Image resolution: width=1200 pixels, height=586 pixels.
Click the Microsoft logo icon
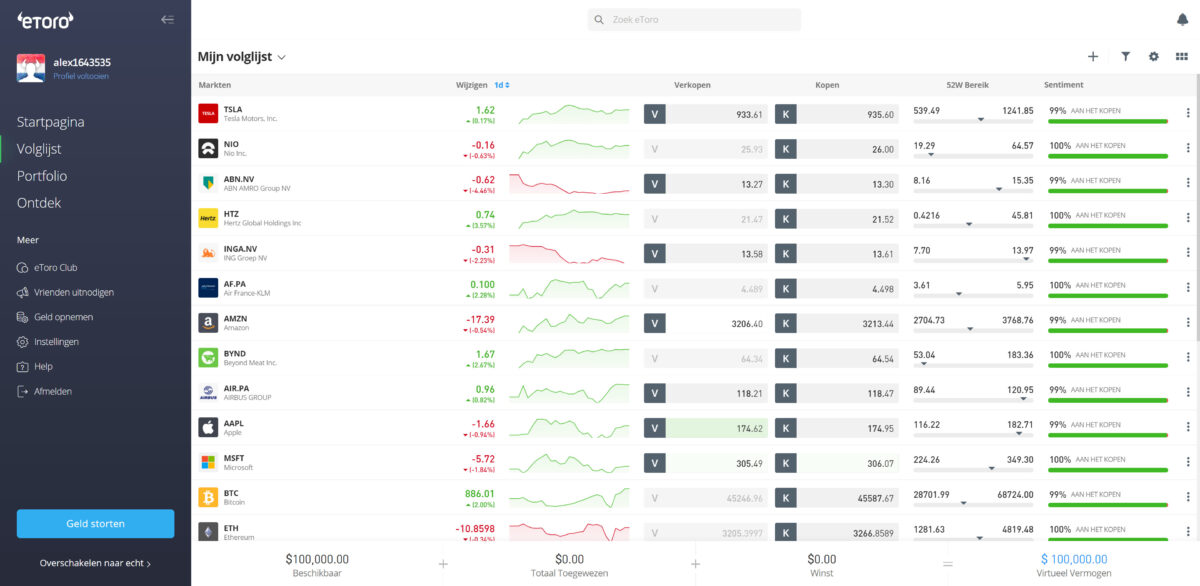pyautogui.click(x=208, y=463)
